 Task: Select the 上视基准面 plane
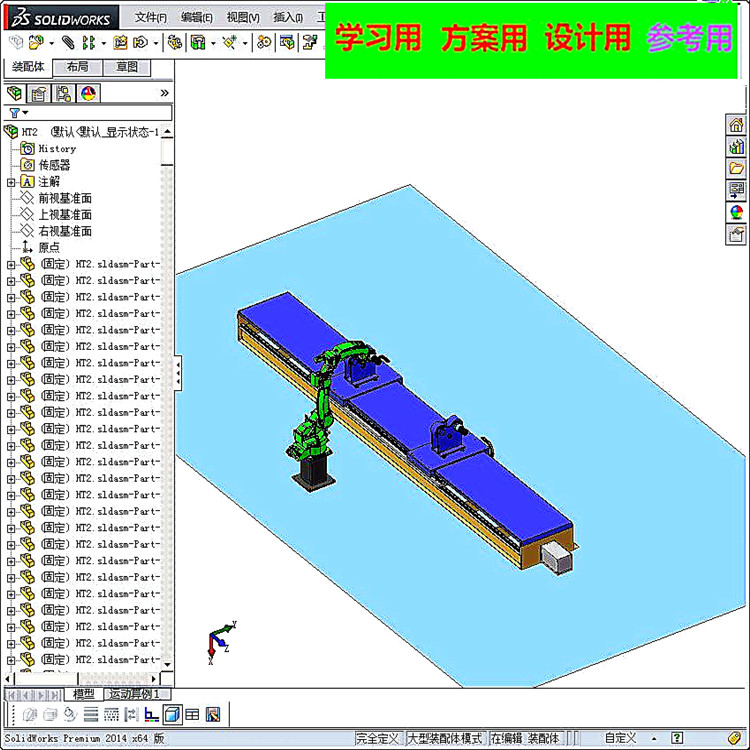pos(56,214)
